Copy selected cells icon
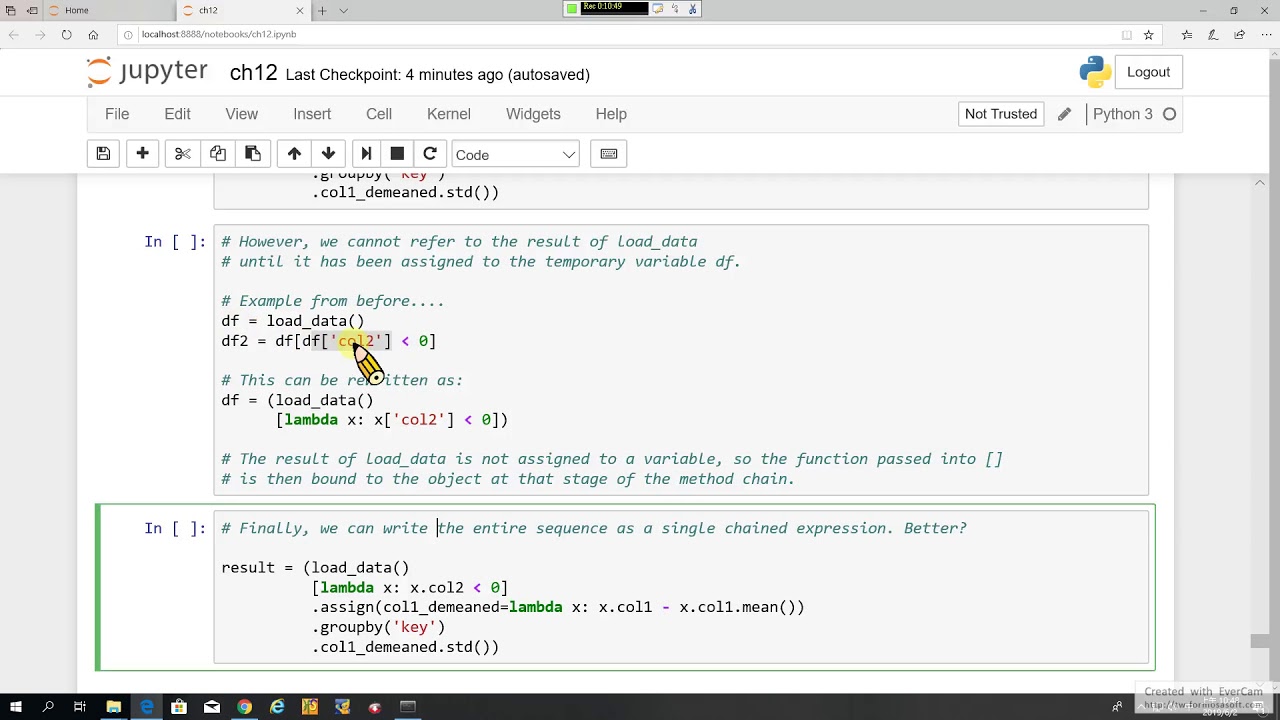Viewport: 1280px width, 720px height. click(x=217, y=154)
